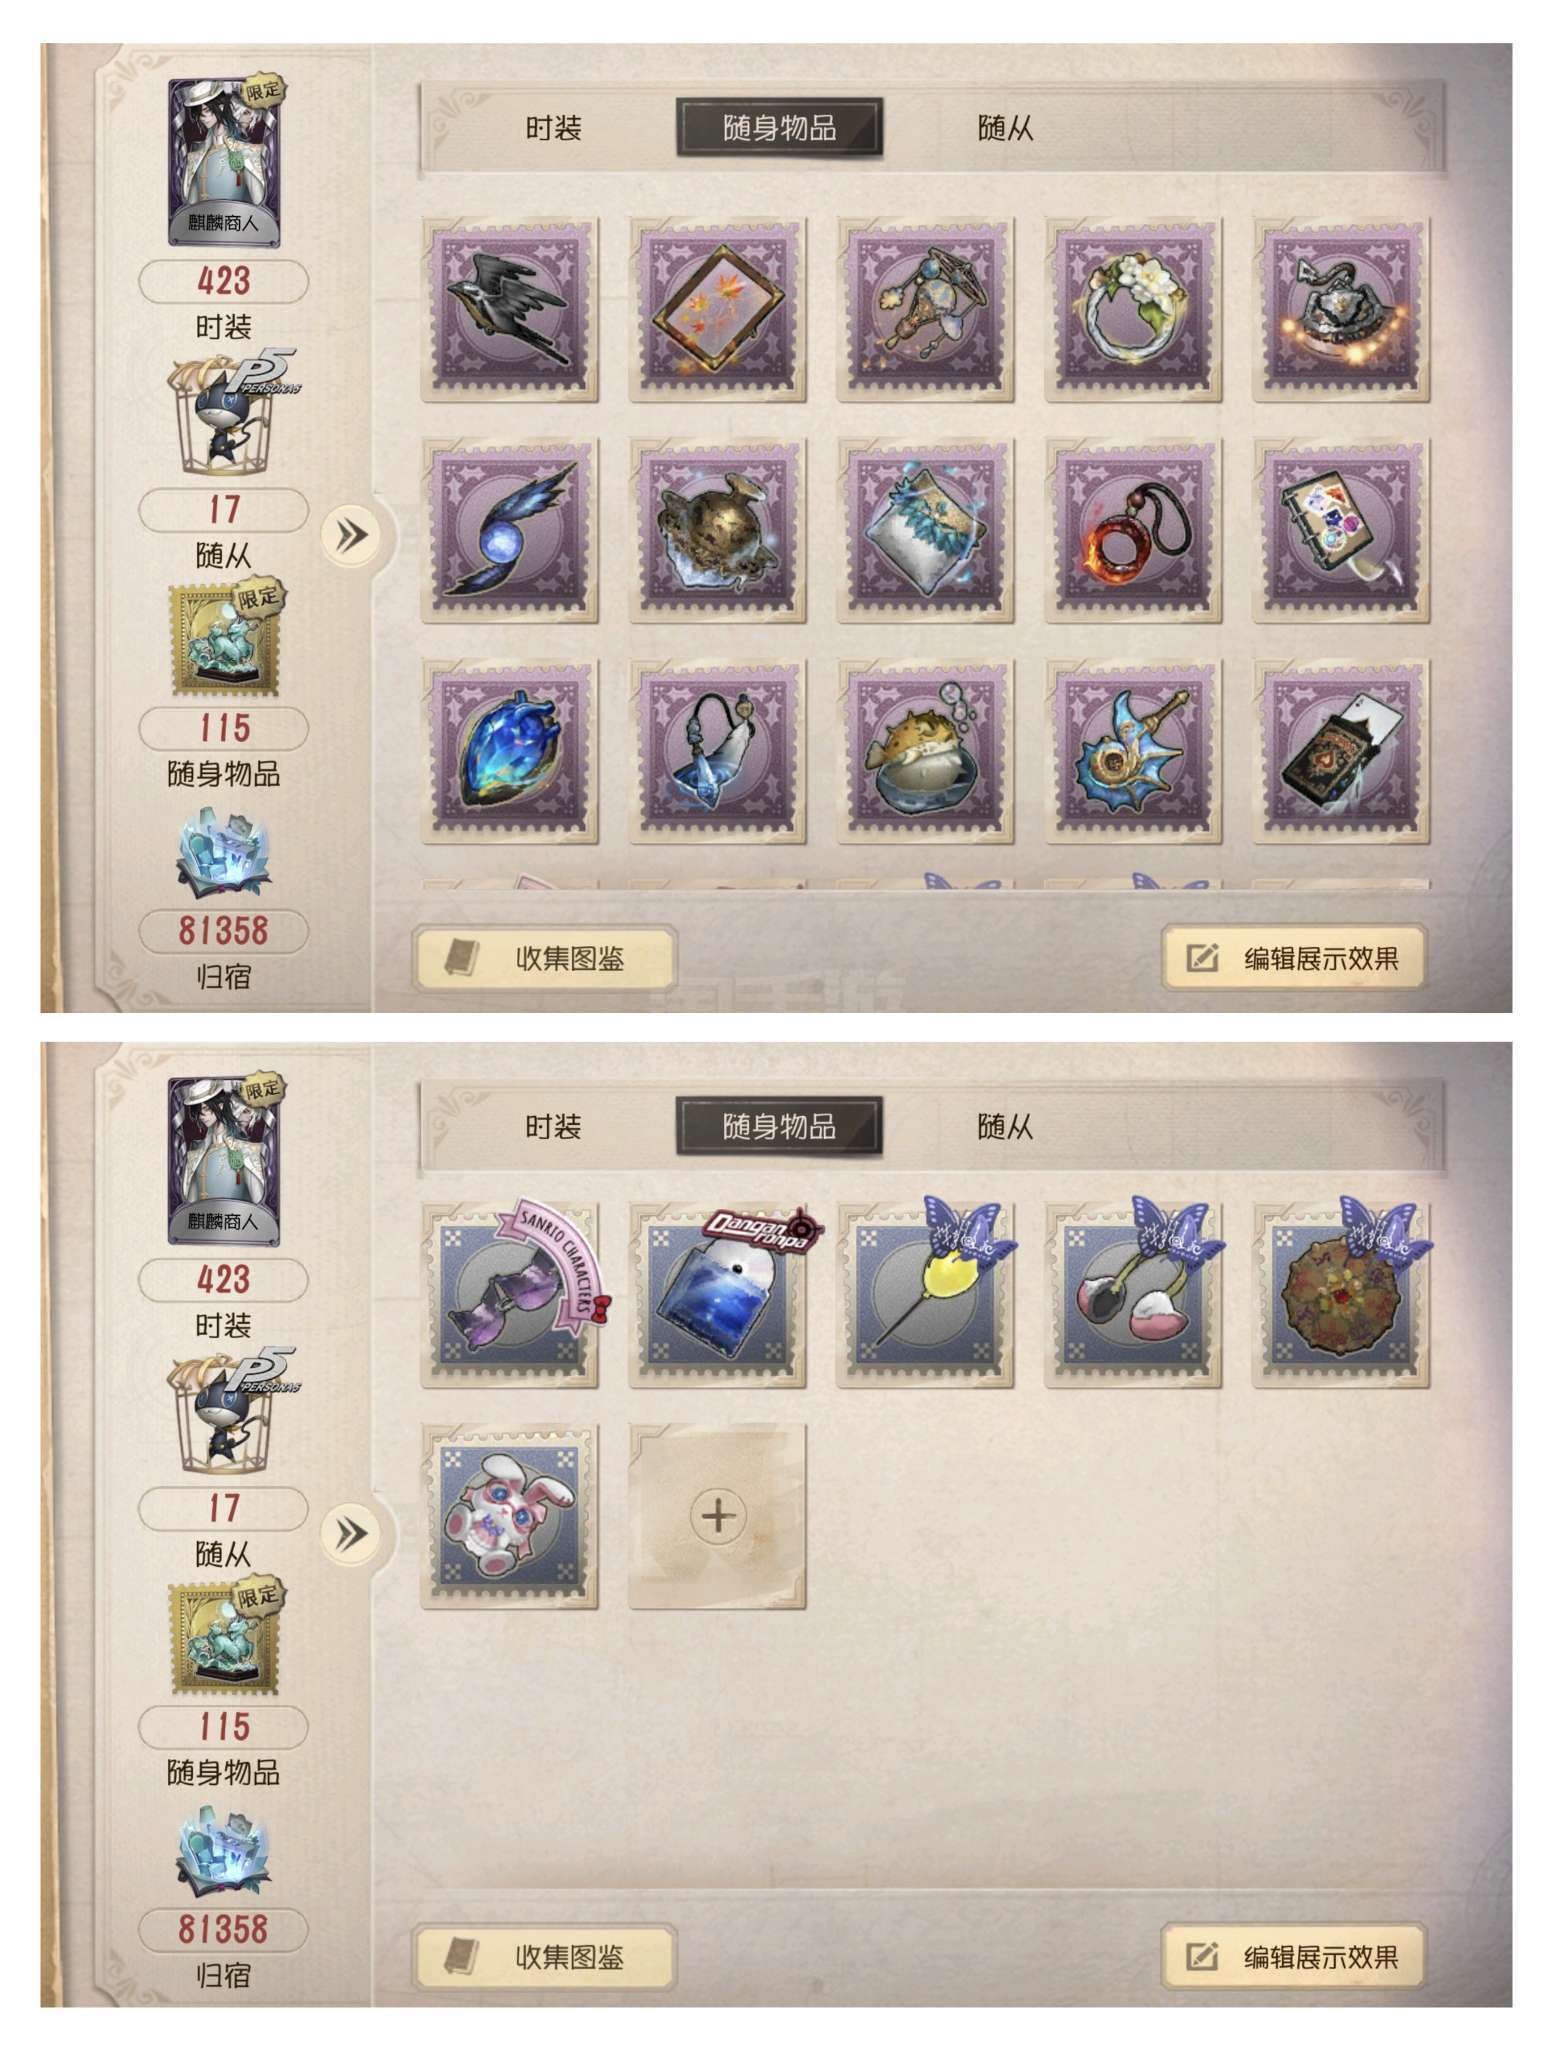The image size is (1553, 2048).
Task: Add an accessory with the plus slot
Action: tap(717, 1517)
